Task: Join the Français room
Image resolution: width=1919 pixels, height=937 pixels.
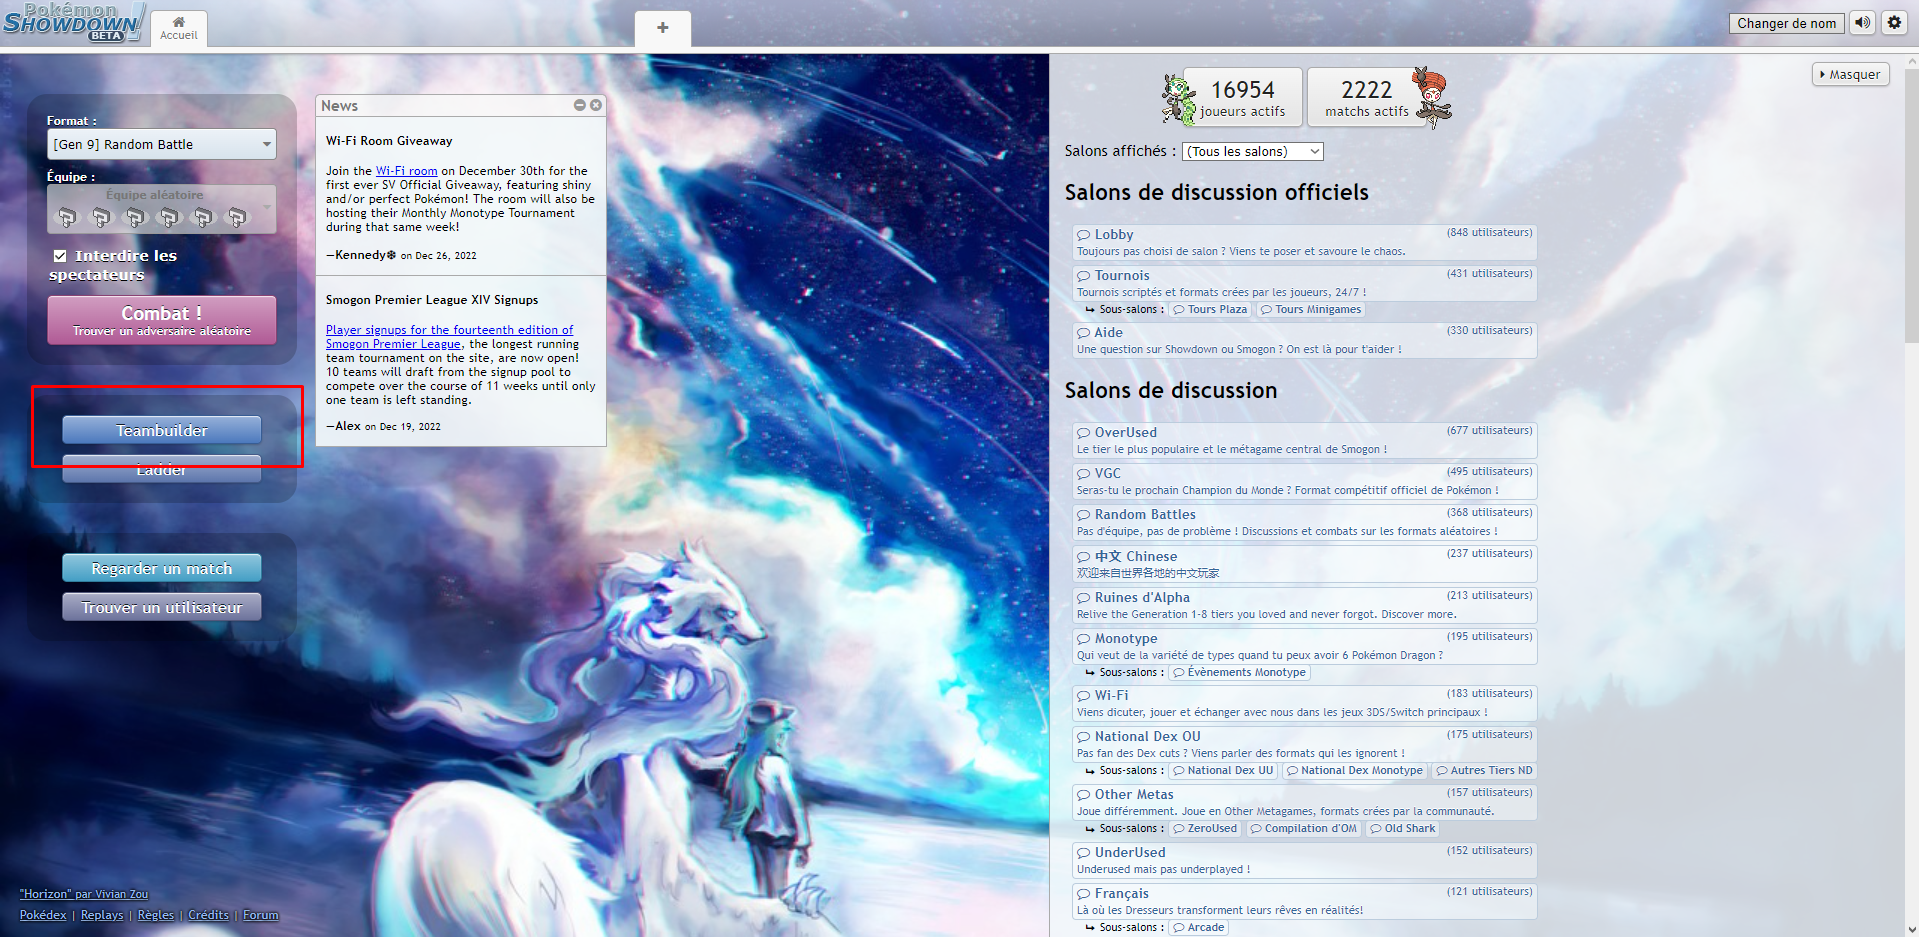Action: tap(1305, 901)
